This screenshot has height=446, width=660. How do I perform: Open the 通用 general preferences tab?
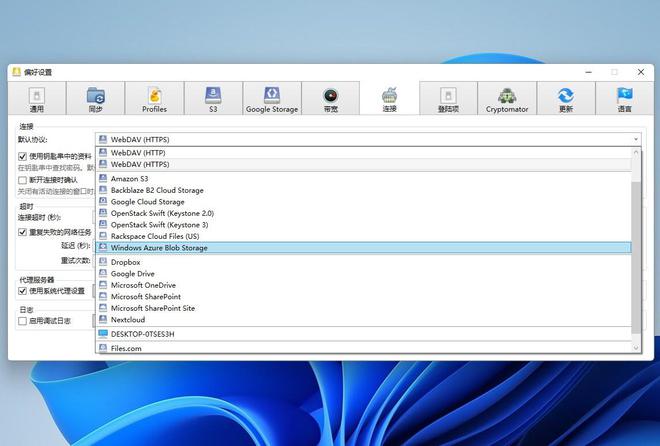[x=37, y=98]
